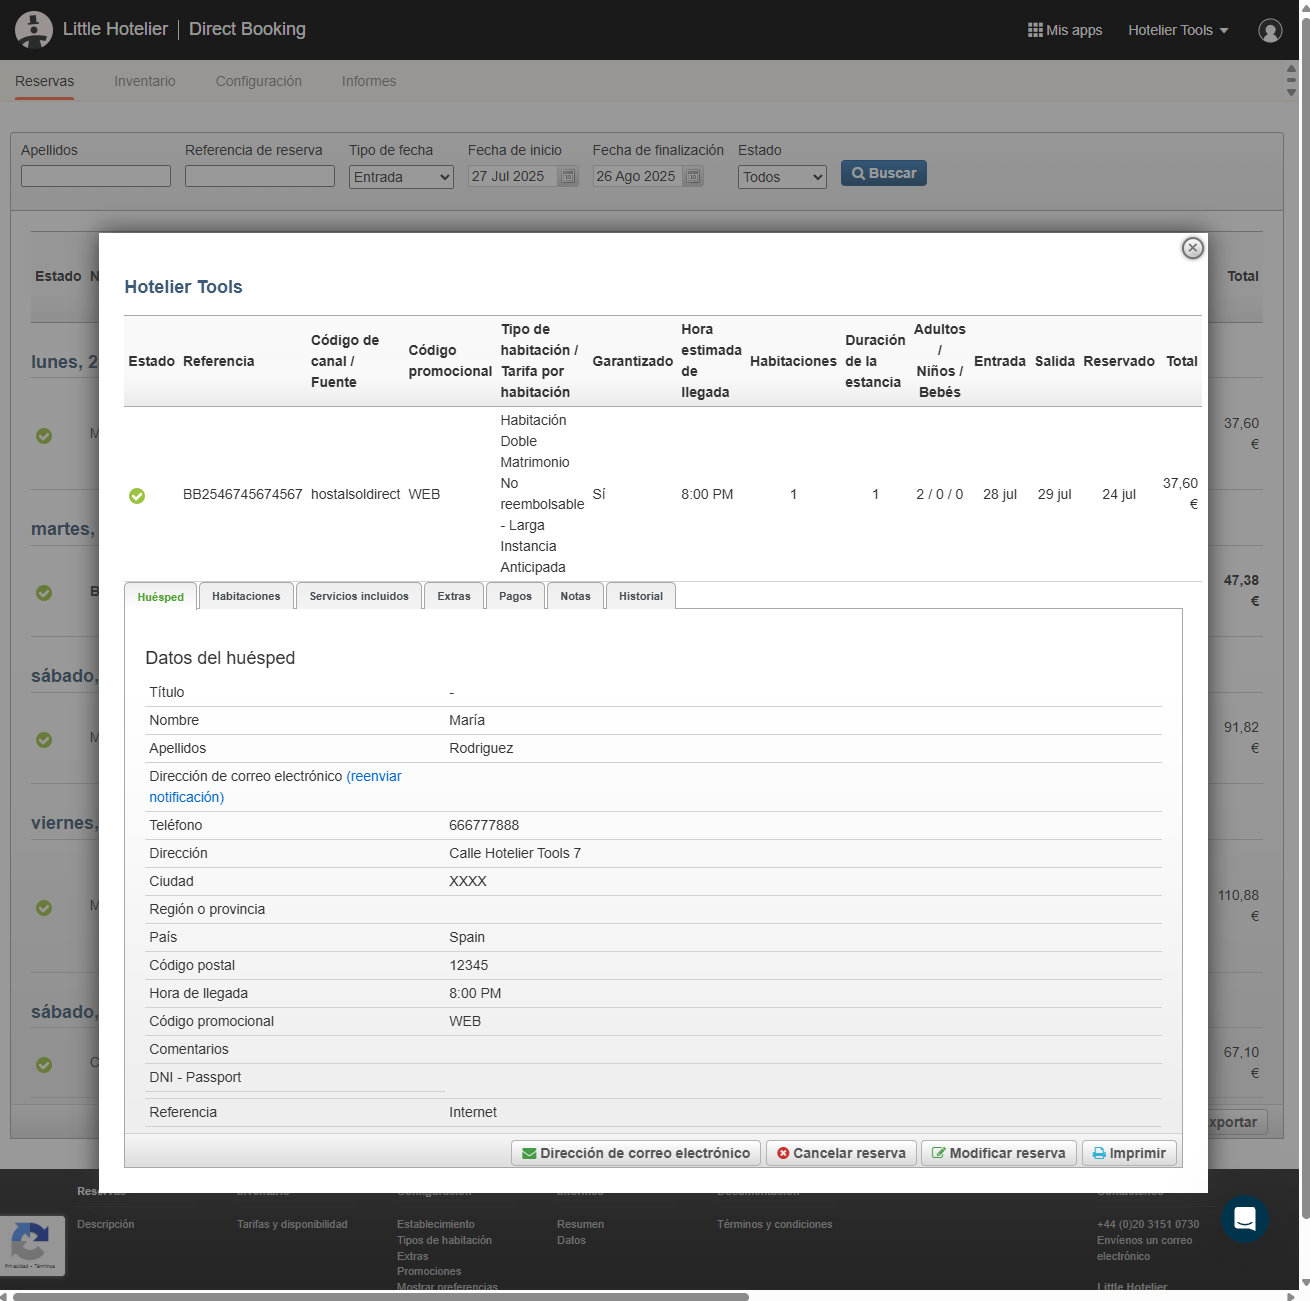Click the Little Hotelier logo
The height and width of the screenshot is (1301, 1310).
tap(34, 30)
